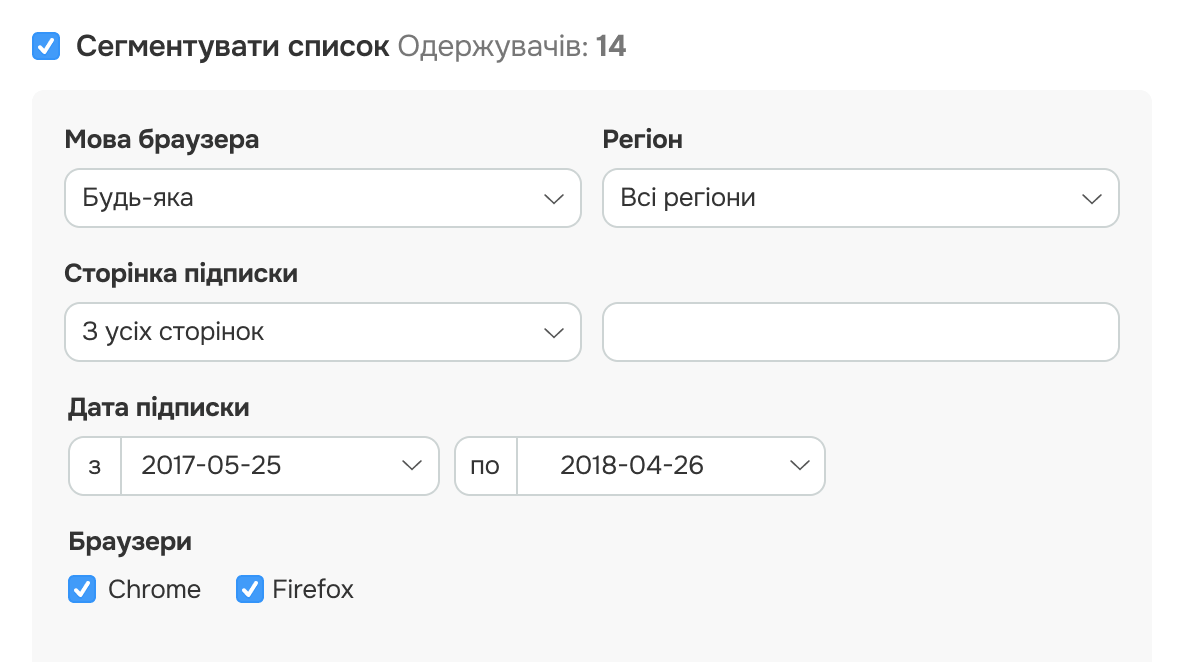Click the chevron arrow in Будь-яка dropdown
Image resolution: width=1184 pixels, height=662 pixels.
[554, 199]
